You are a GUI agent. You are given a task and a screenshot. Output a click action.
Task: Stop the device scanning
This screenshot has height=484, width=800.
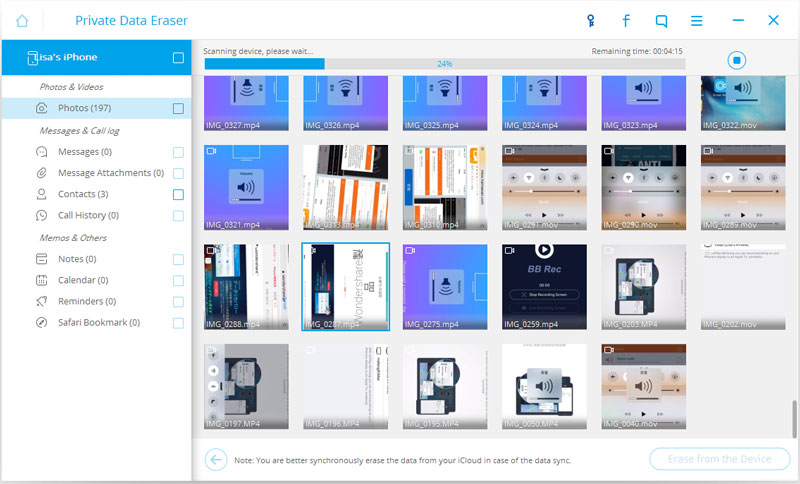click(736, 60)
